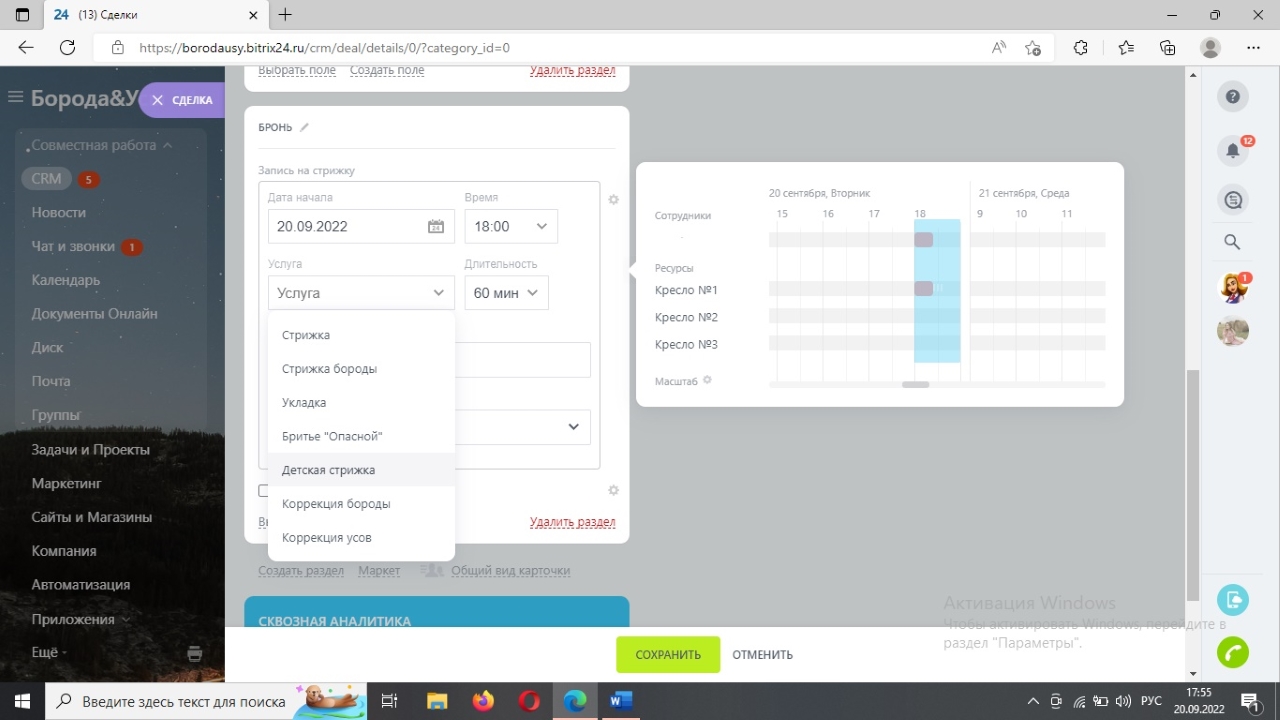Screen dimensions: 1280x720
Task: Click the Выбрать поле link at top
Action: click(297, 70)
